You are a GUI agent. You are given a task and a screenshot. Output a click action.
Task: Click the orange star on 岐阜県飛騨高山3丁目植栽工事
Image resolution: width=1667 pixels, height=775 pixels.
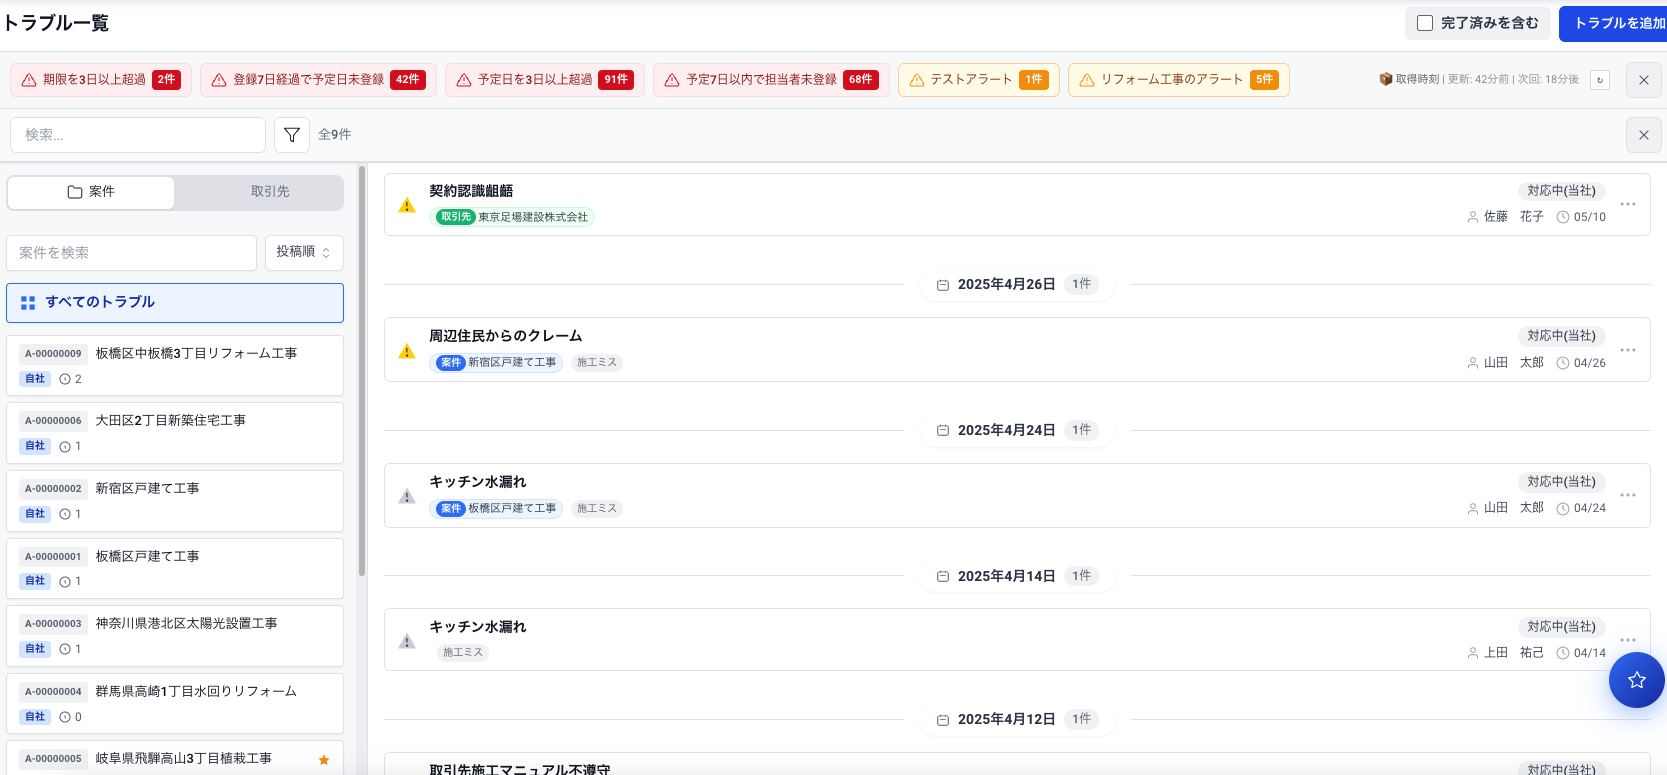[x=324, y=760]
